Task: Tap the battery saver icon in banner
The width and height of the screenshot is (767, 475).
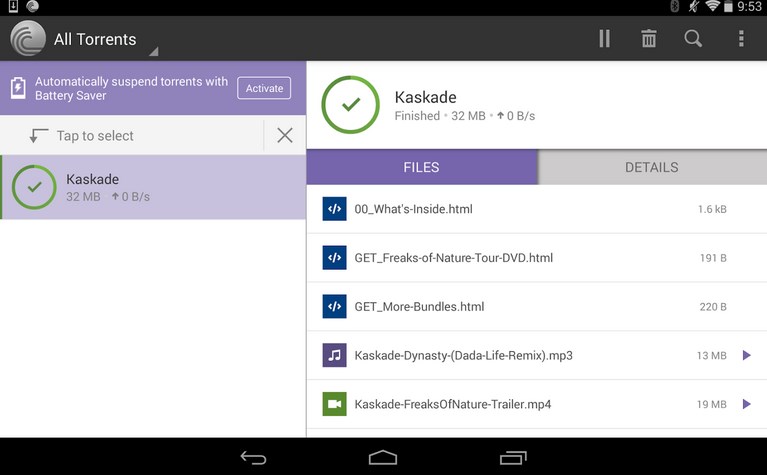Action: click(18, 88)
